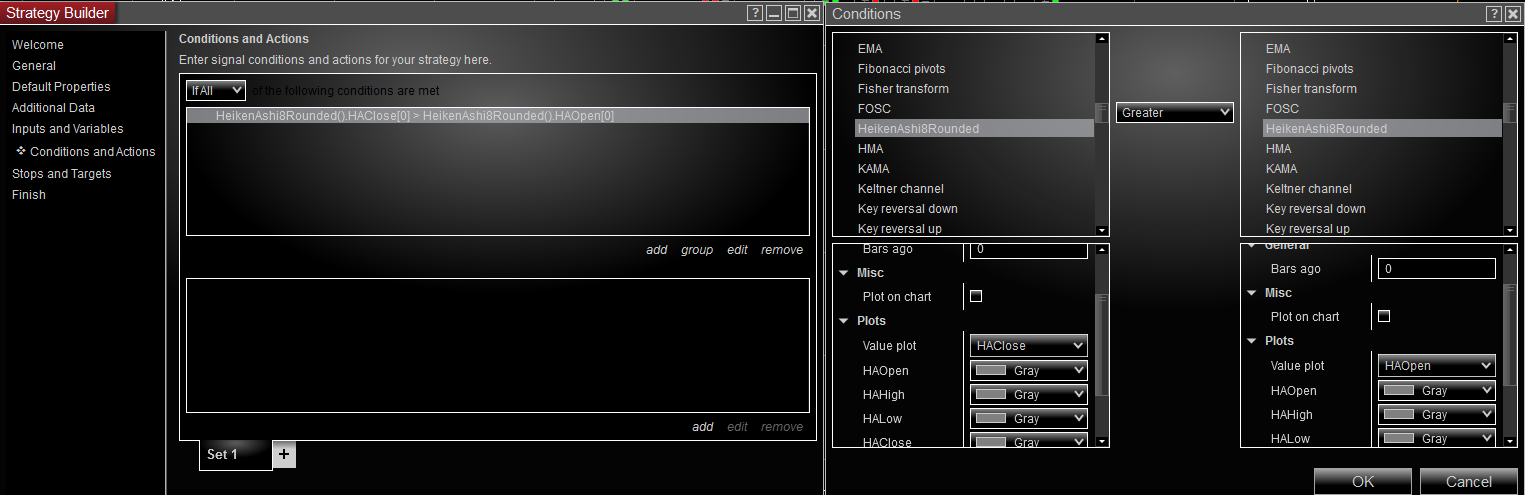Collapse the Misc section in left panel
1525x495 pixels.
click(844, 273)
